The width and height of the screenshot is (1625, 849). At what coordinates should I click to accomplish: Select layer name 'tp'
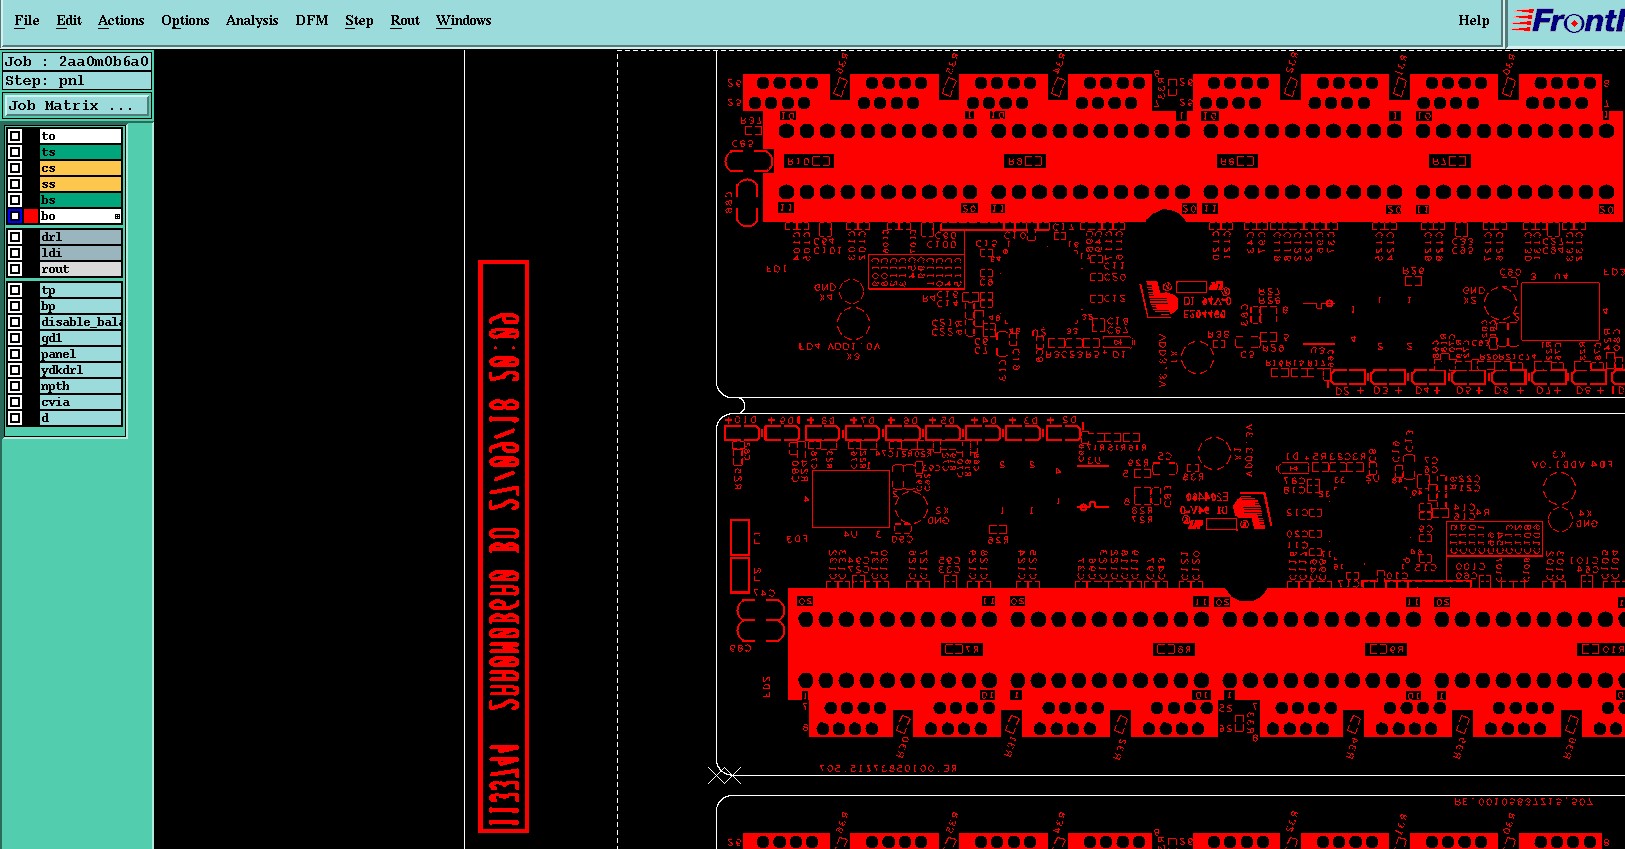80,290
